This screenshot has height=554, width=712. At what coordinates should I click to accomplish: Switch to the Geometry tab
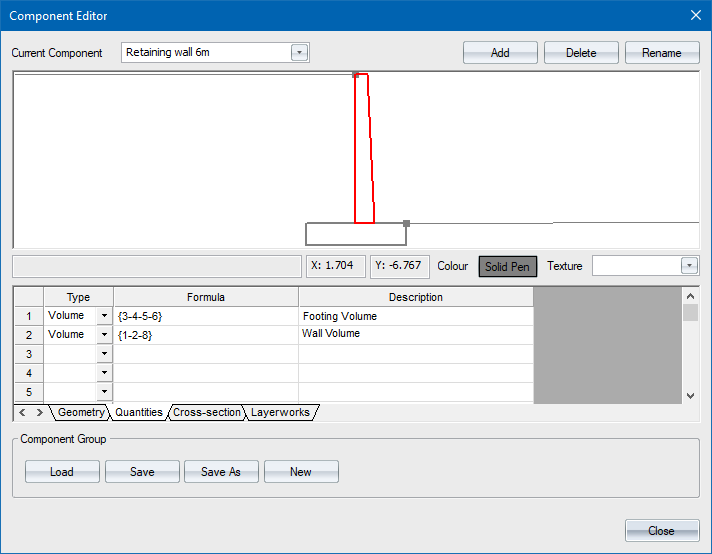pos(80,412)
